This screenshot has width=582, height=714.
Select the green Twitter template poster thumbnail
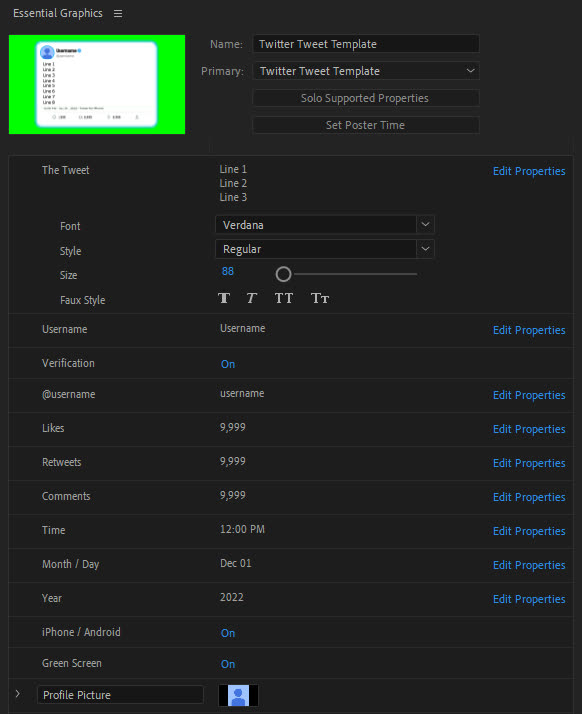tap(97, 84)
